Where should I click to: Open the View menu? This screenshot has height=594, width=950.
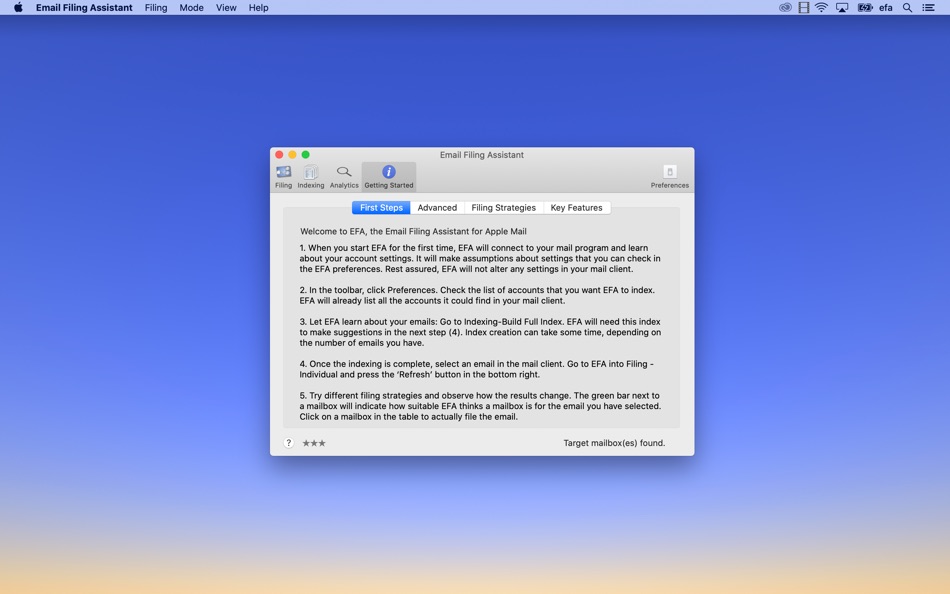[x=226, y=7]
